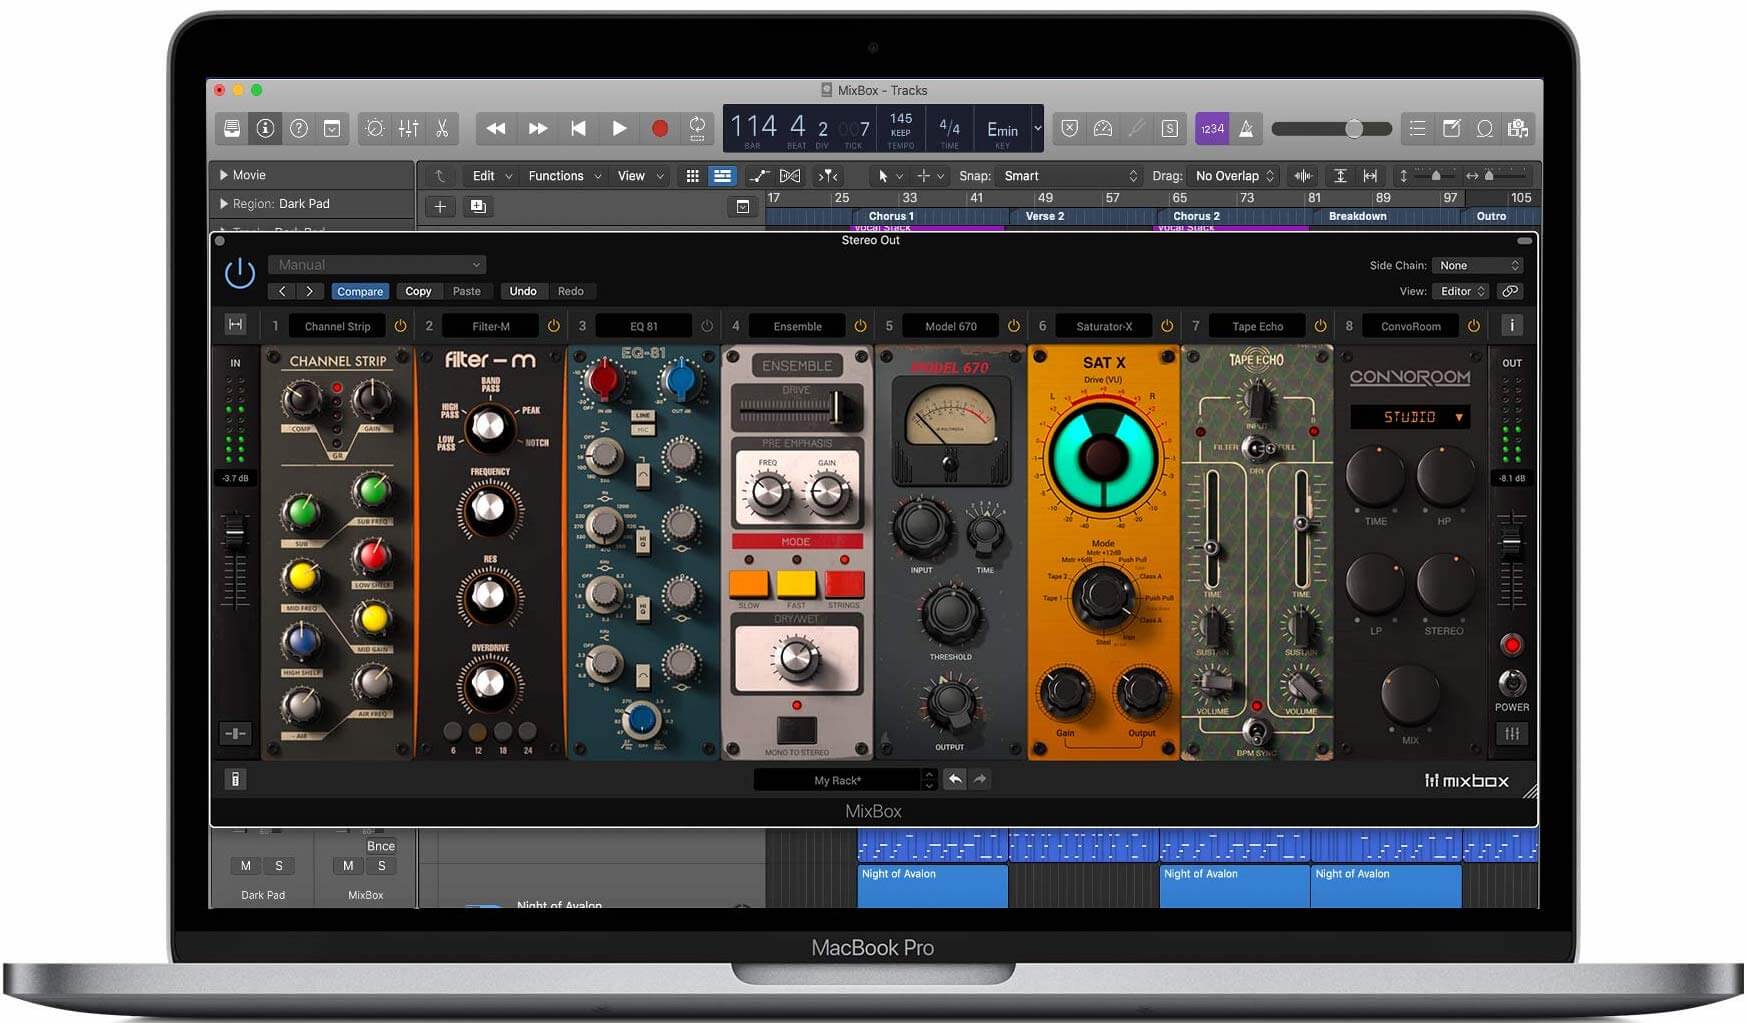Adjust the MixBox input level fader
The height and width of the screenshot is (1023, 1748).
(x=235, y=533)
